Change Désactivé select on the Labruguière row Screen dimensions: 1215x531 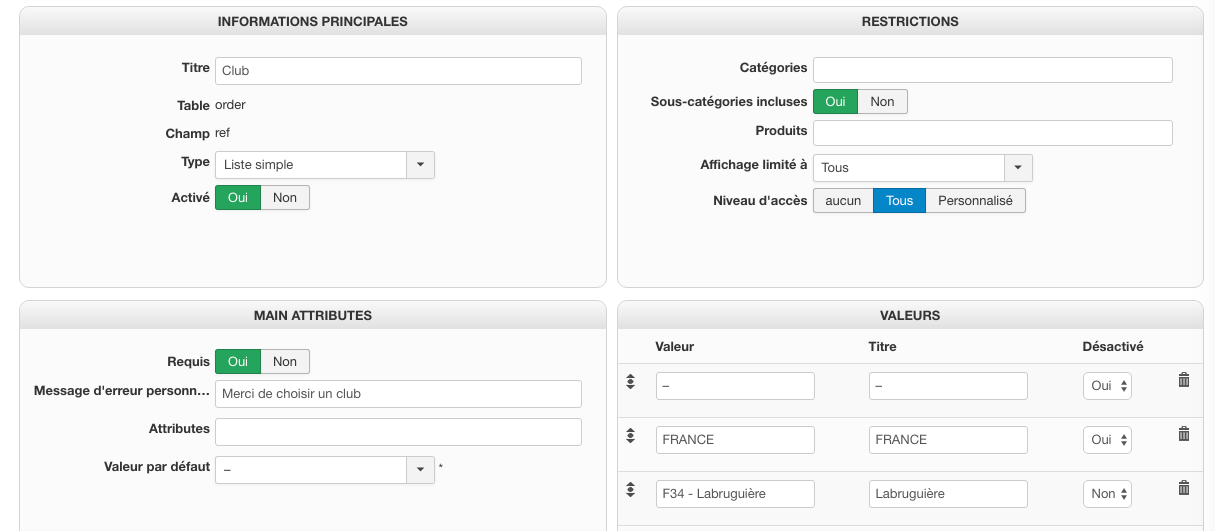(x=1107, y=494)
